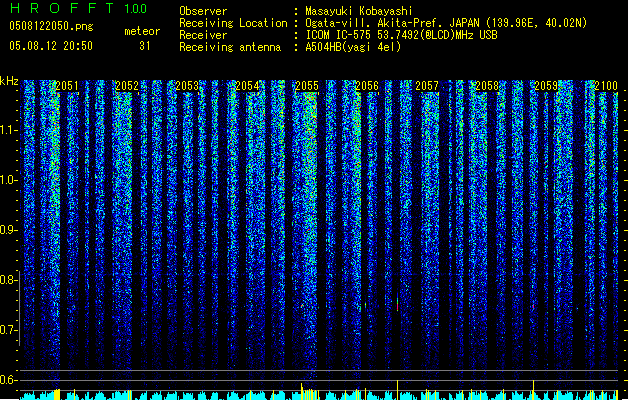Select the version number 1.0.0
The image size is (629, 400).
click(135, 9)
